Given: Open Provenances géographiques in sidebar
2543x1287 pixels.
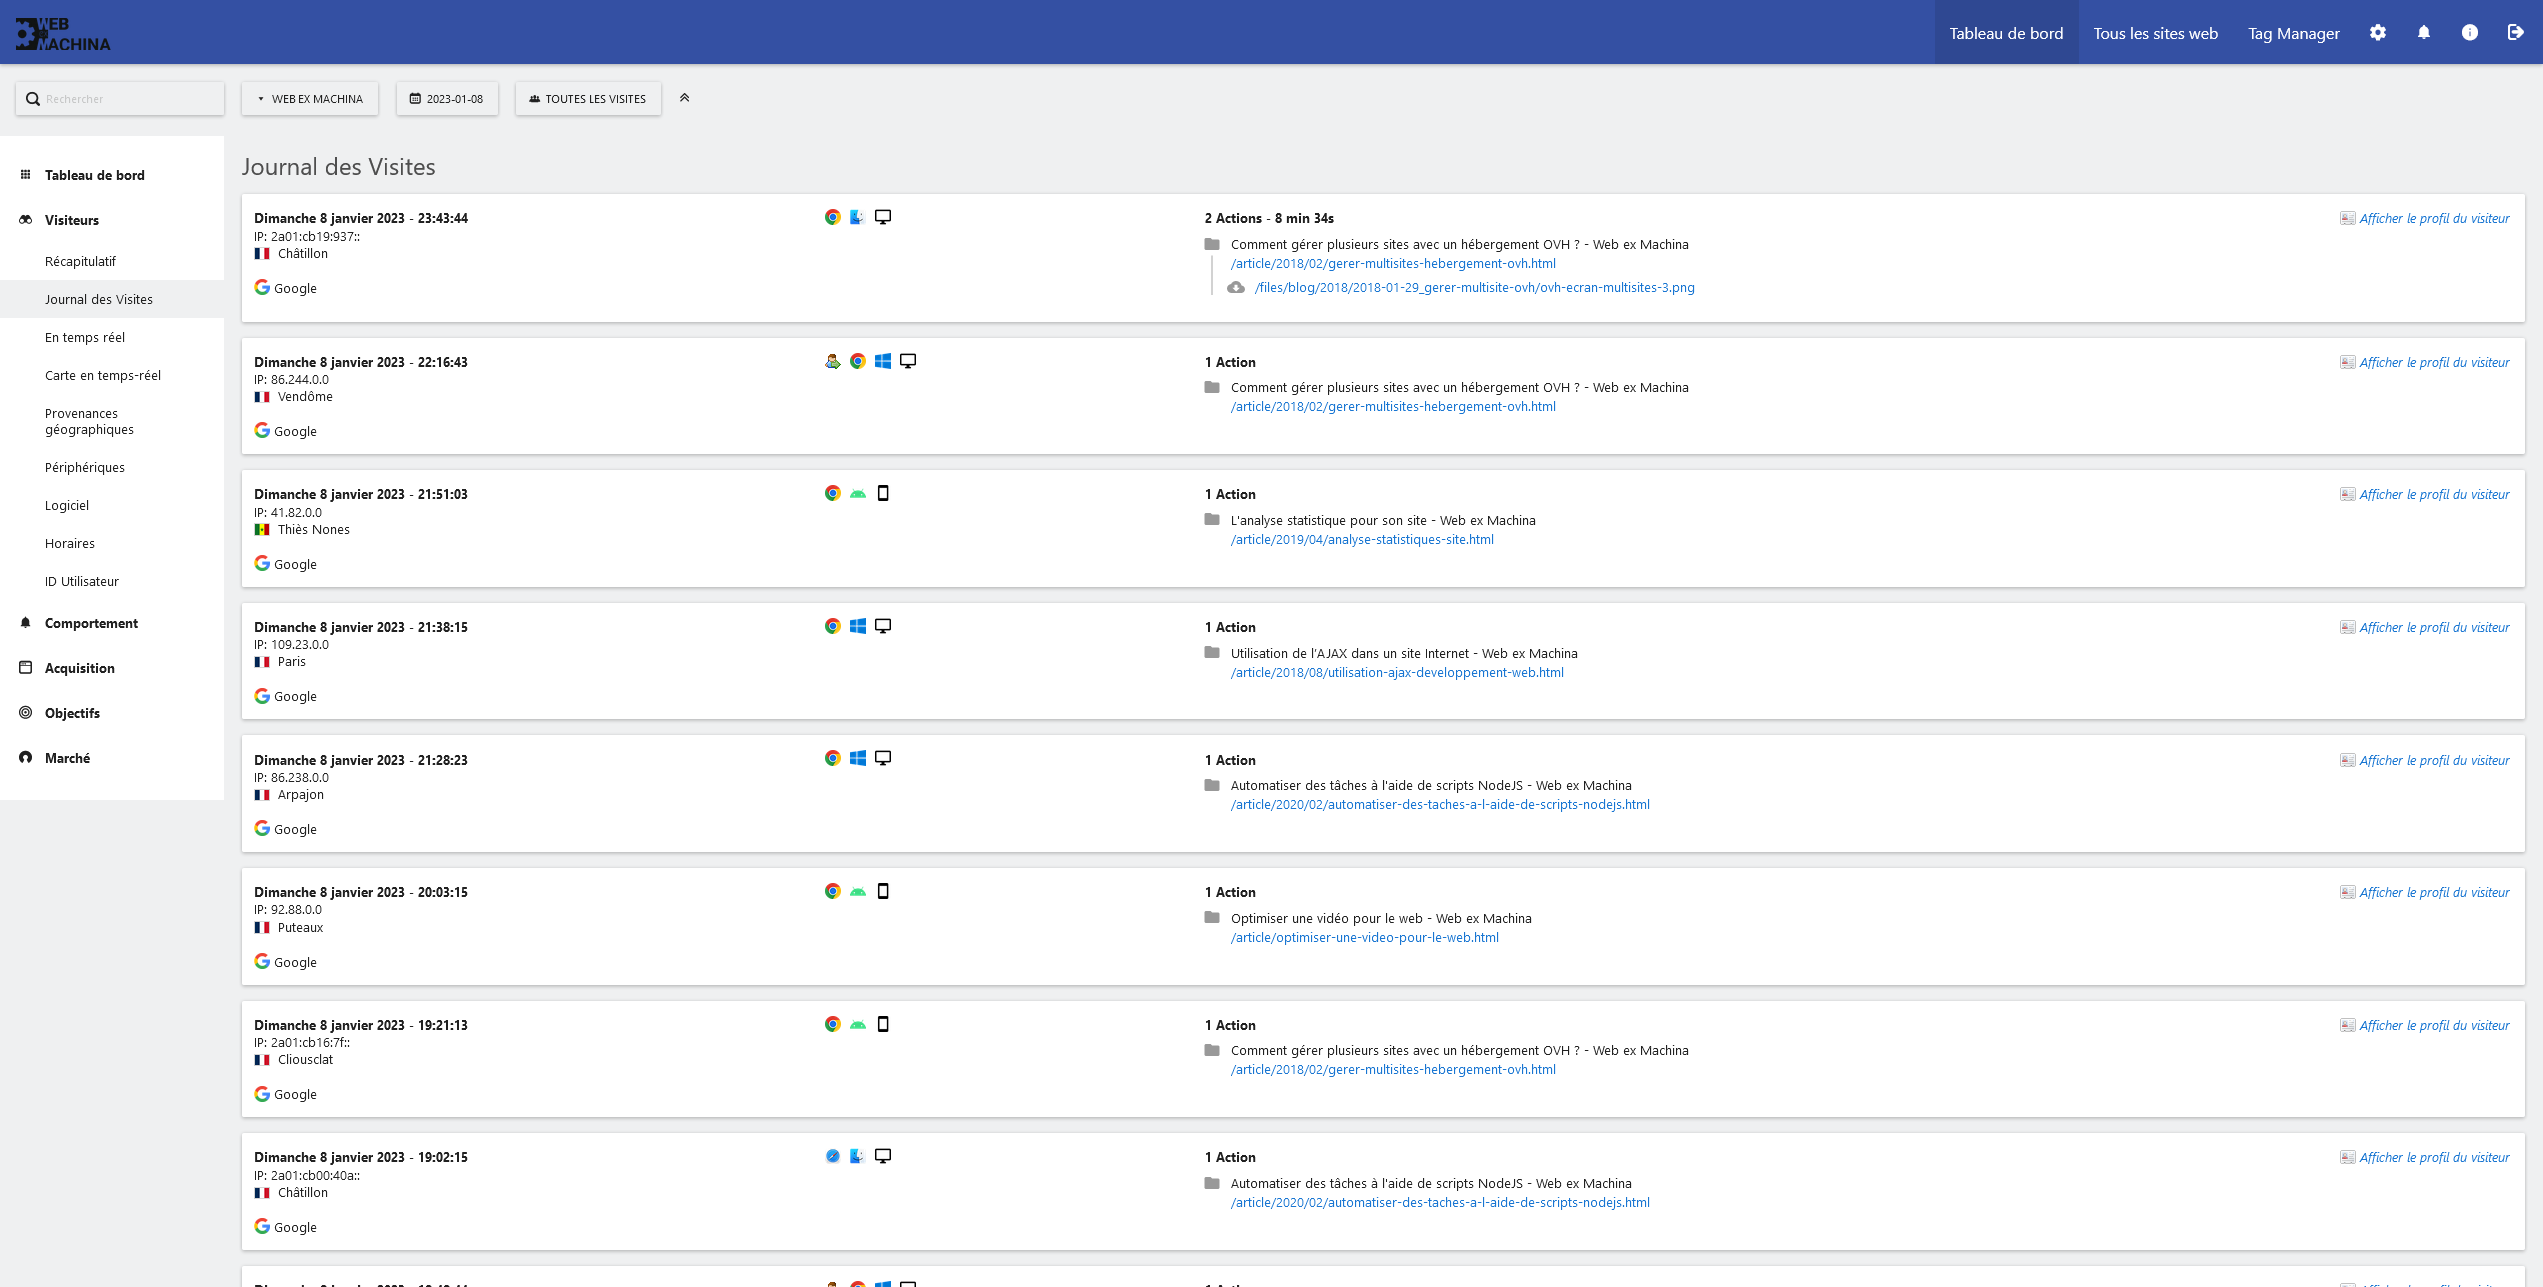Looking at the screenshot, I should pos(89,421).
